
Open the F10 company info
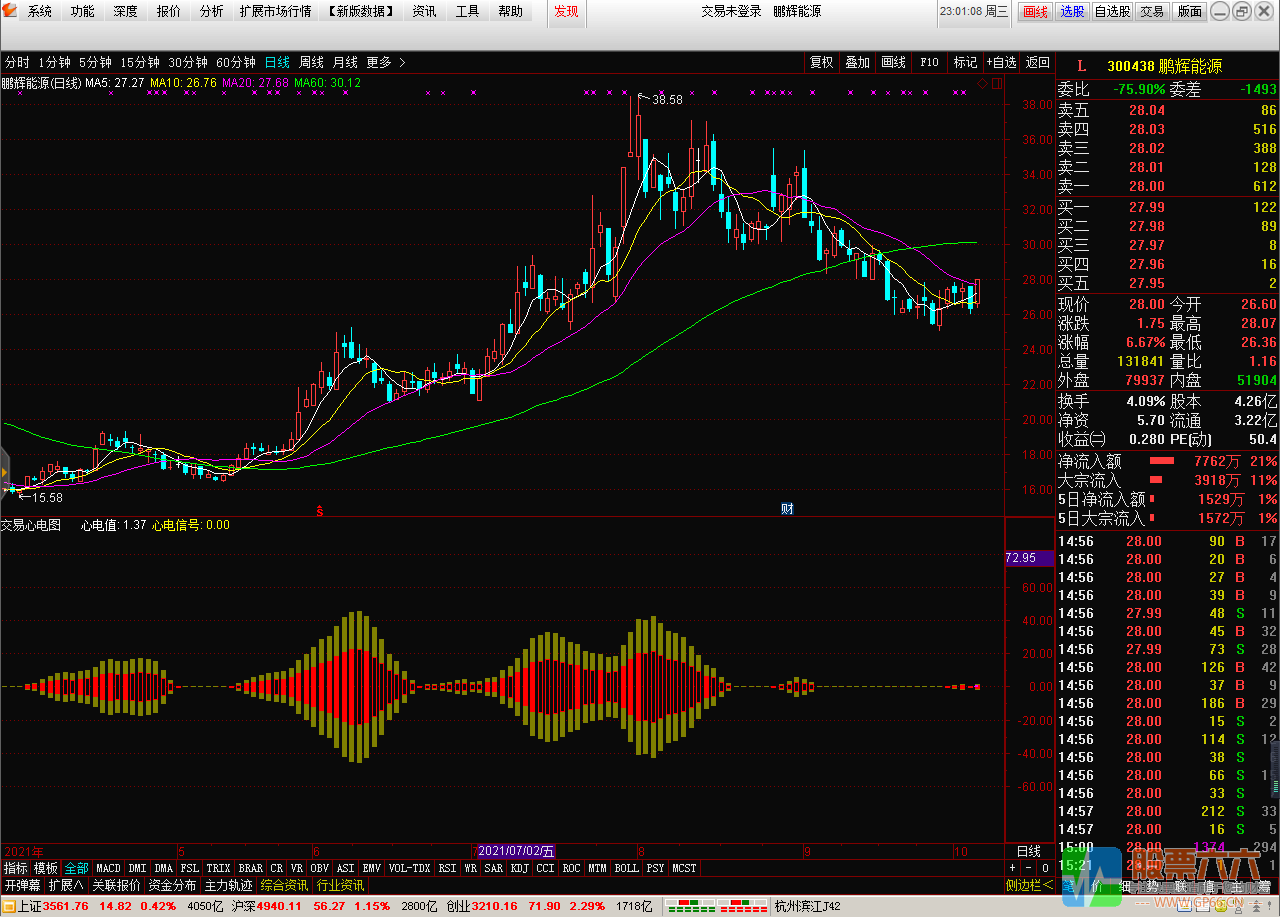coord(929,62)
